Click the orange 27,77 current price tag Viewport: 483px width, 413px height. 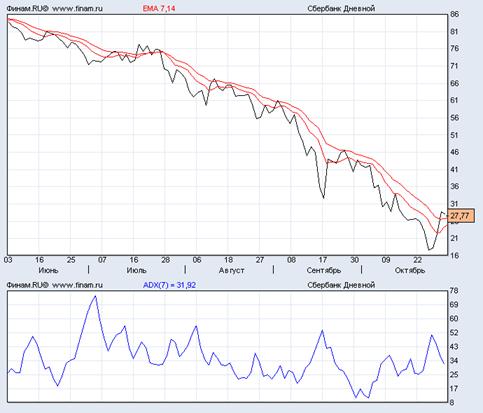[x=461, y=216]
